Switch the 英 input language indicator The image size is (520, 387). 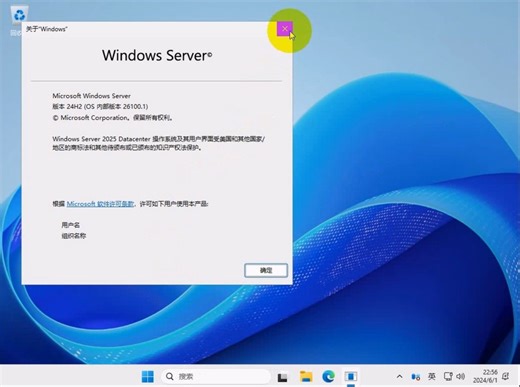(x=432, y=377)
